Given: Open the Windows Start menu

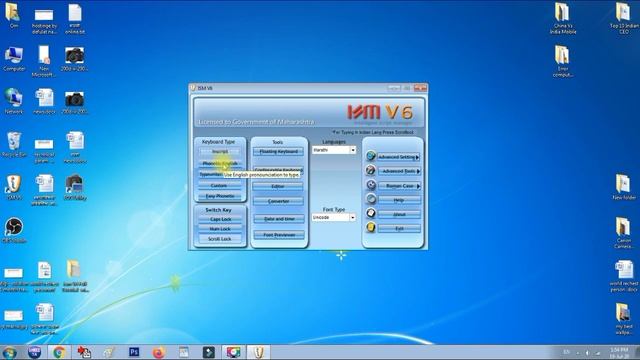Looking at the screenshot, I should (10, 352).
